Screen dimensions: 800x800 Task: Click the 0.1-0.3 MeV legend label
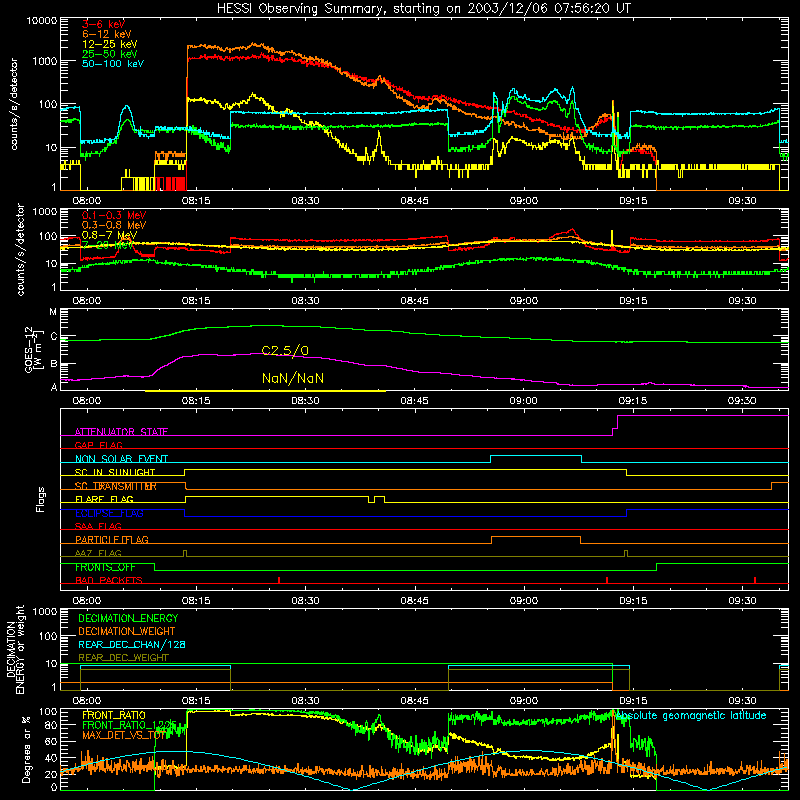(x=114, y=215)
